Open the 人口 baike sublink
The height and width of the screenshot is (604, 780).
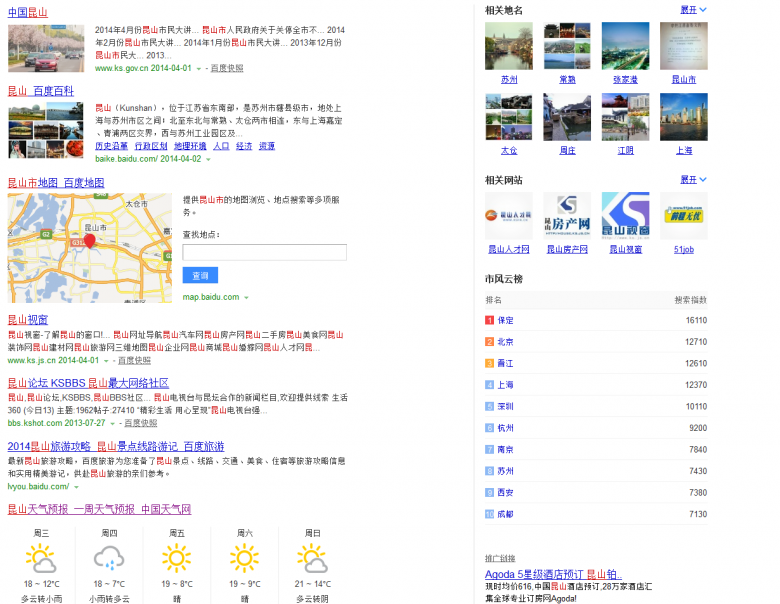point(221,146)
